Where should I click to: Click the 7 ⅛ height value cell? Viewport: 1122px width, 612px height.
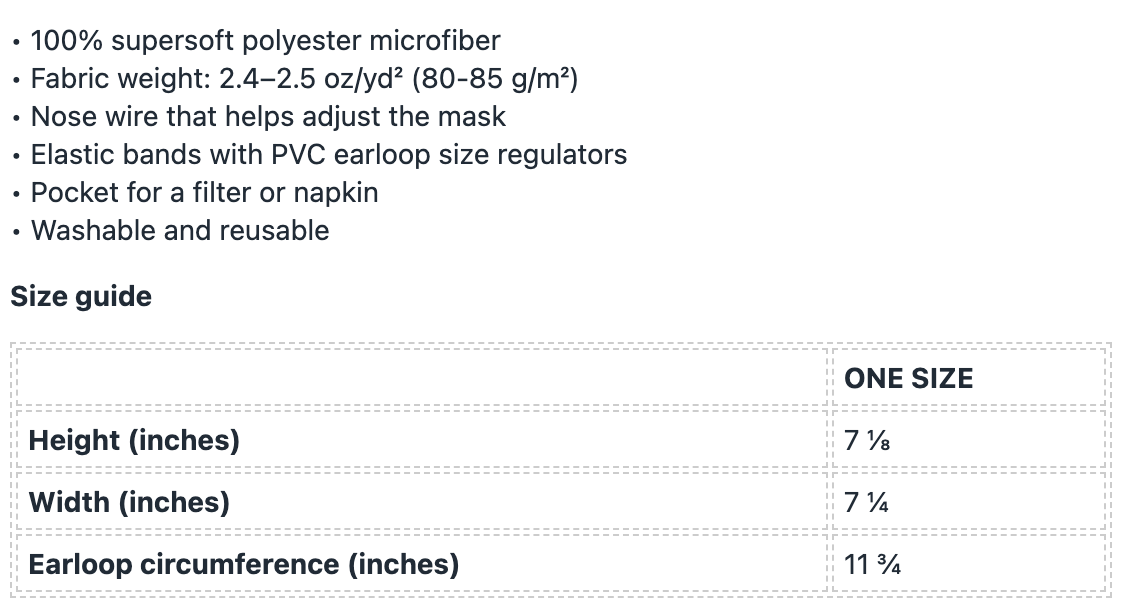(x=969, y=439)
